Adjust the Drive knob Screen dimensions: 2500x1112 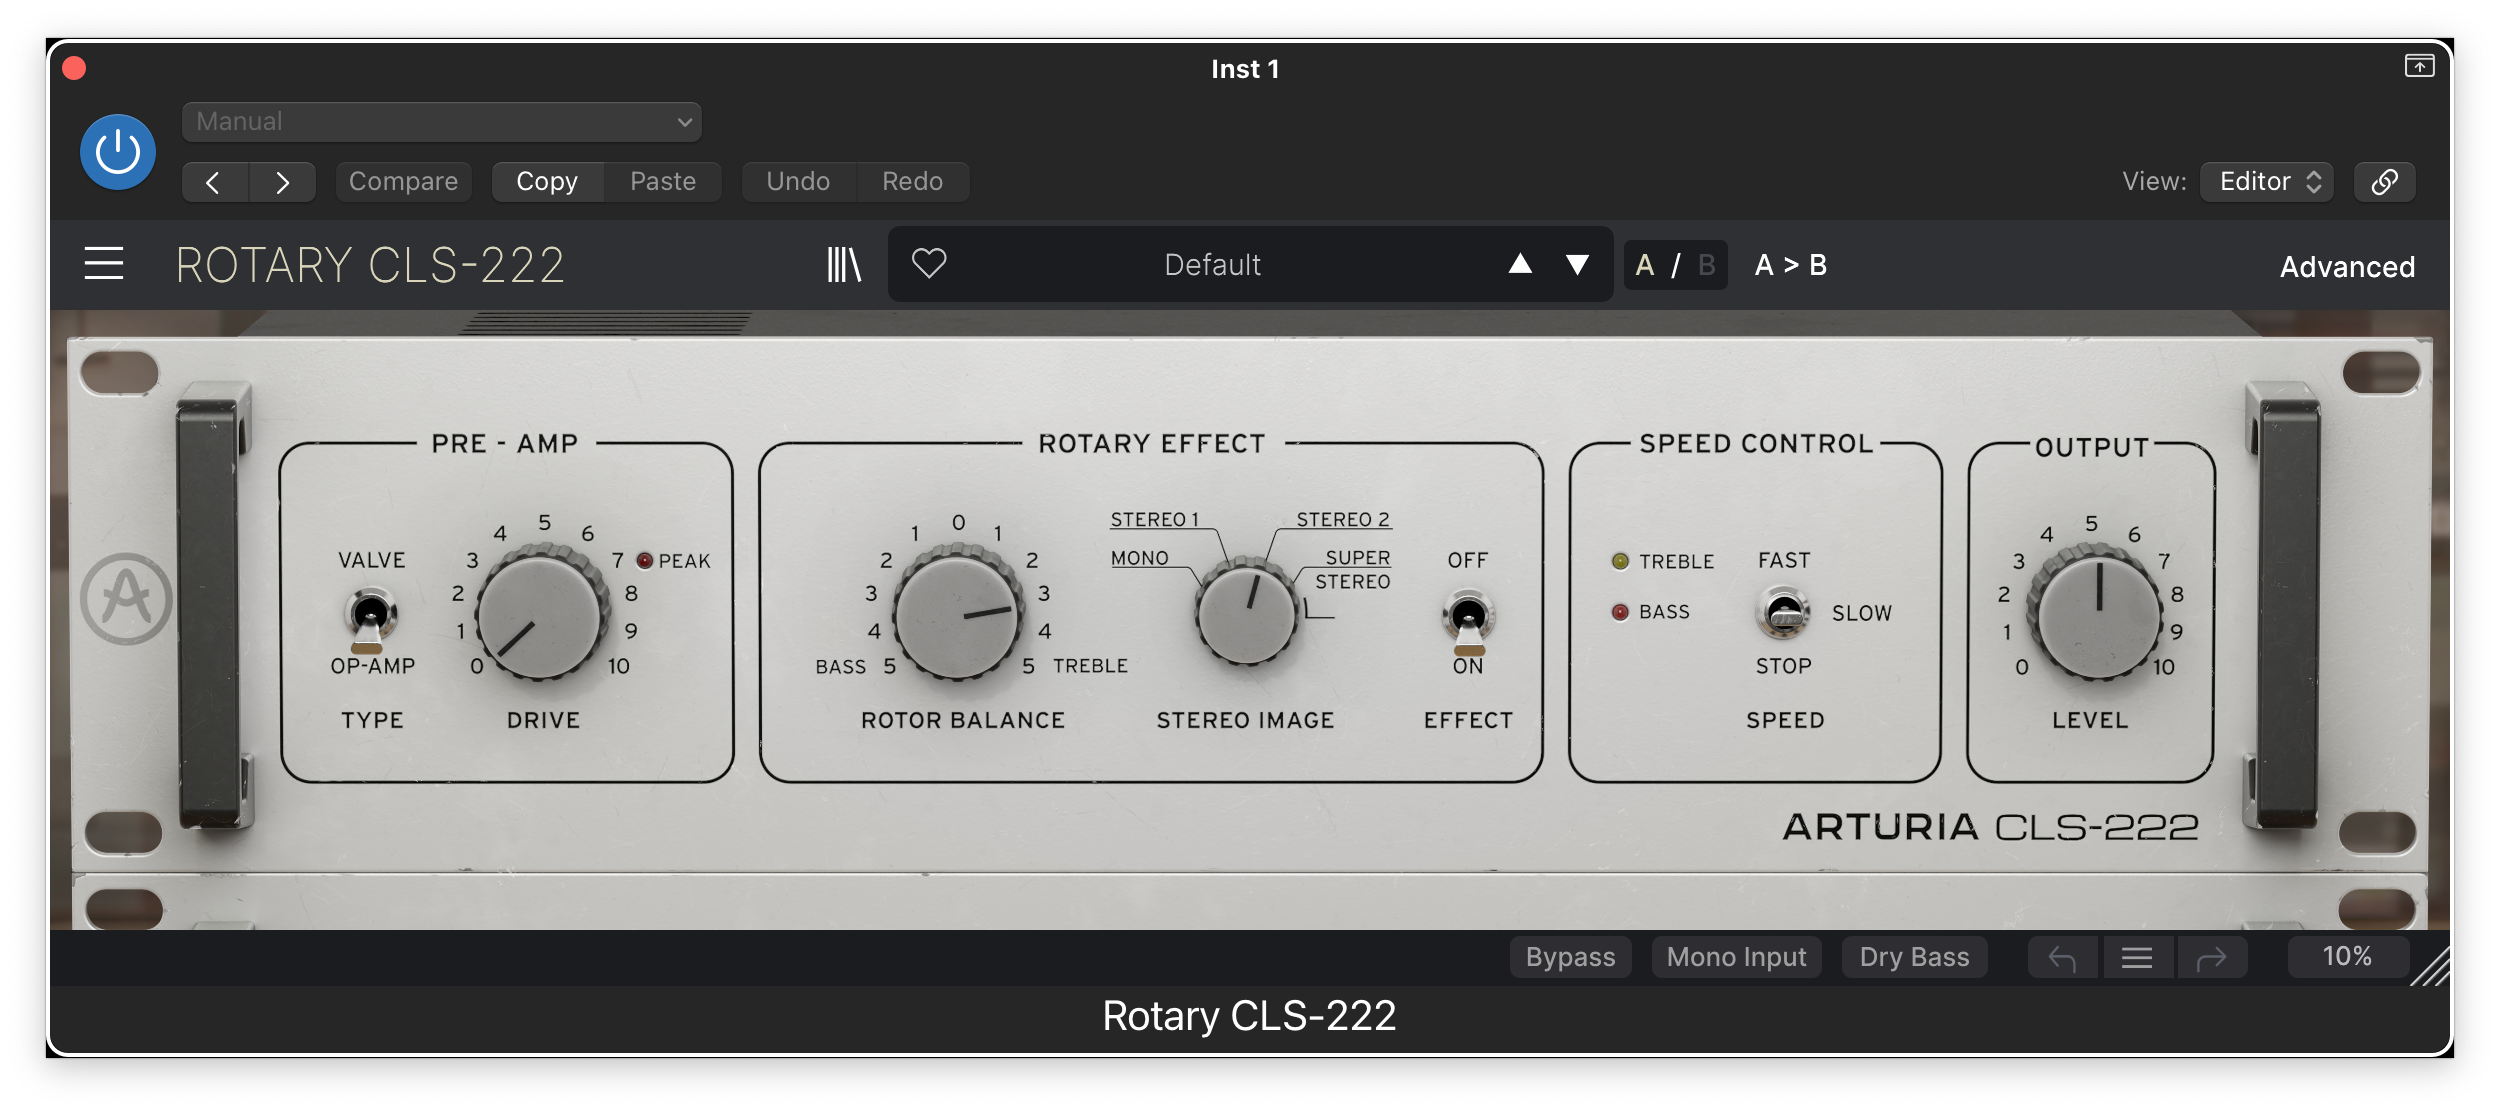click(x=541, y=615)
